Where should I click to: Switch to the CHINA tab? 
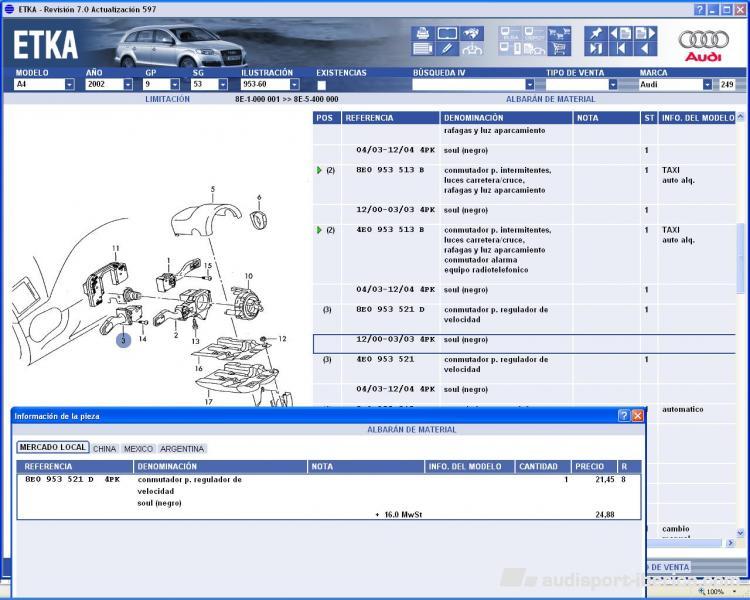104,449
